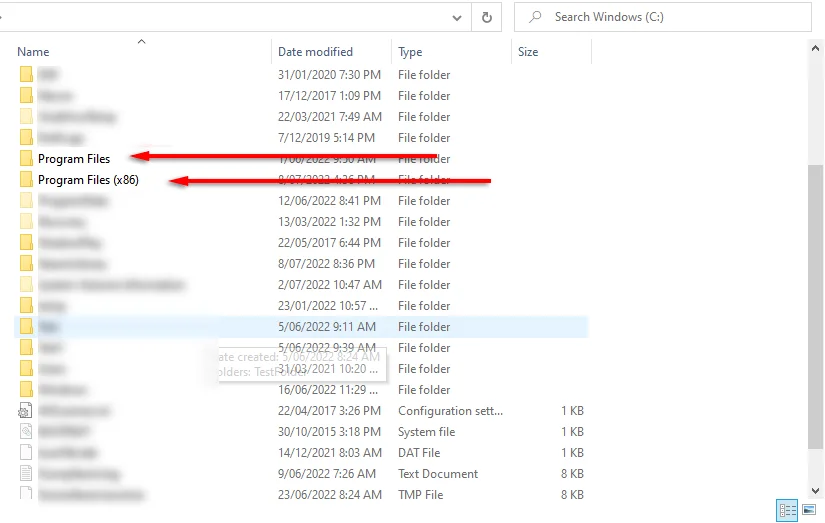The width and height of the screenshot is (825, 523).
Task: Click the search magnifier icon
Action: click(535, 17)
